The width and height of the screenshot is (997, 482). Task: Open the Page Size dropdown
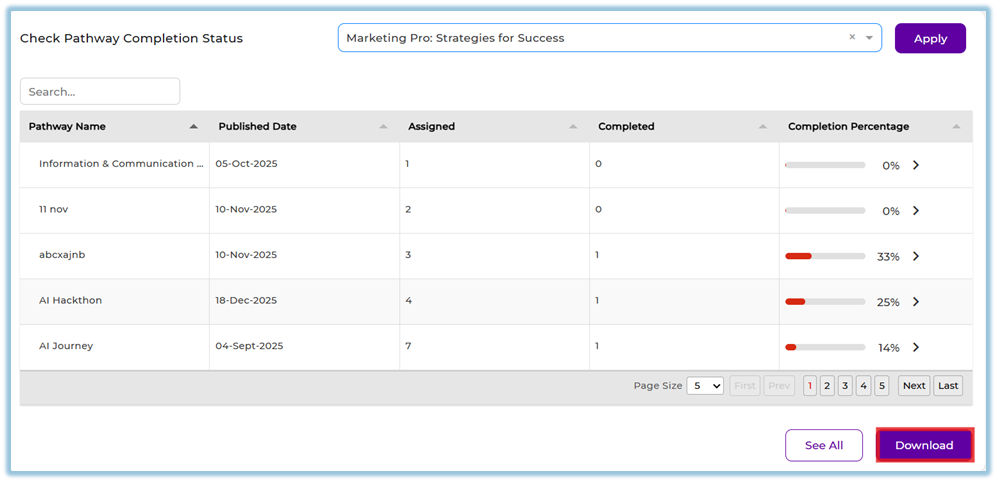(705, 386)
